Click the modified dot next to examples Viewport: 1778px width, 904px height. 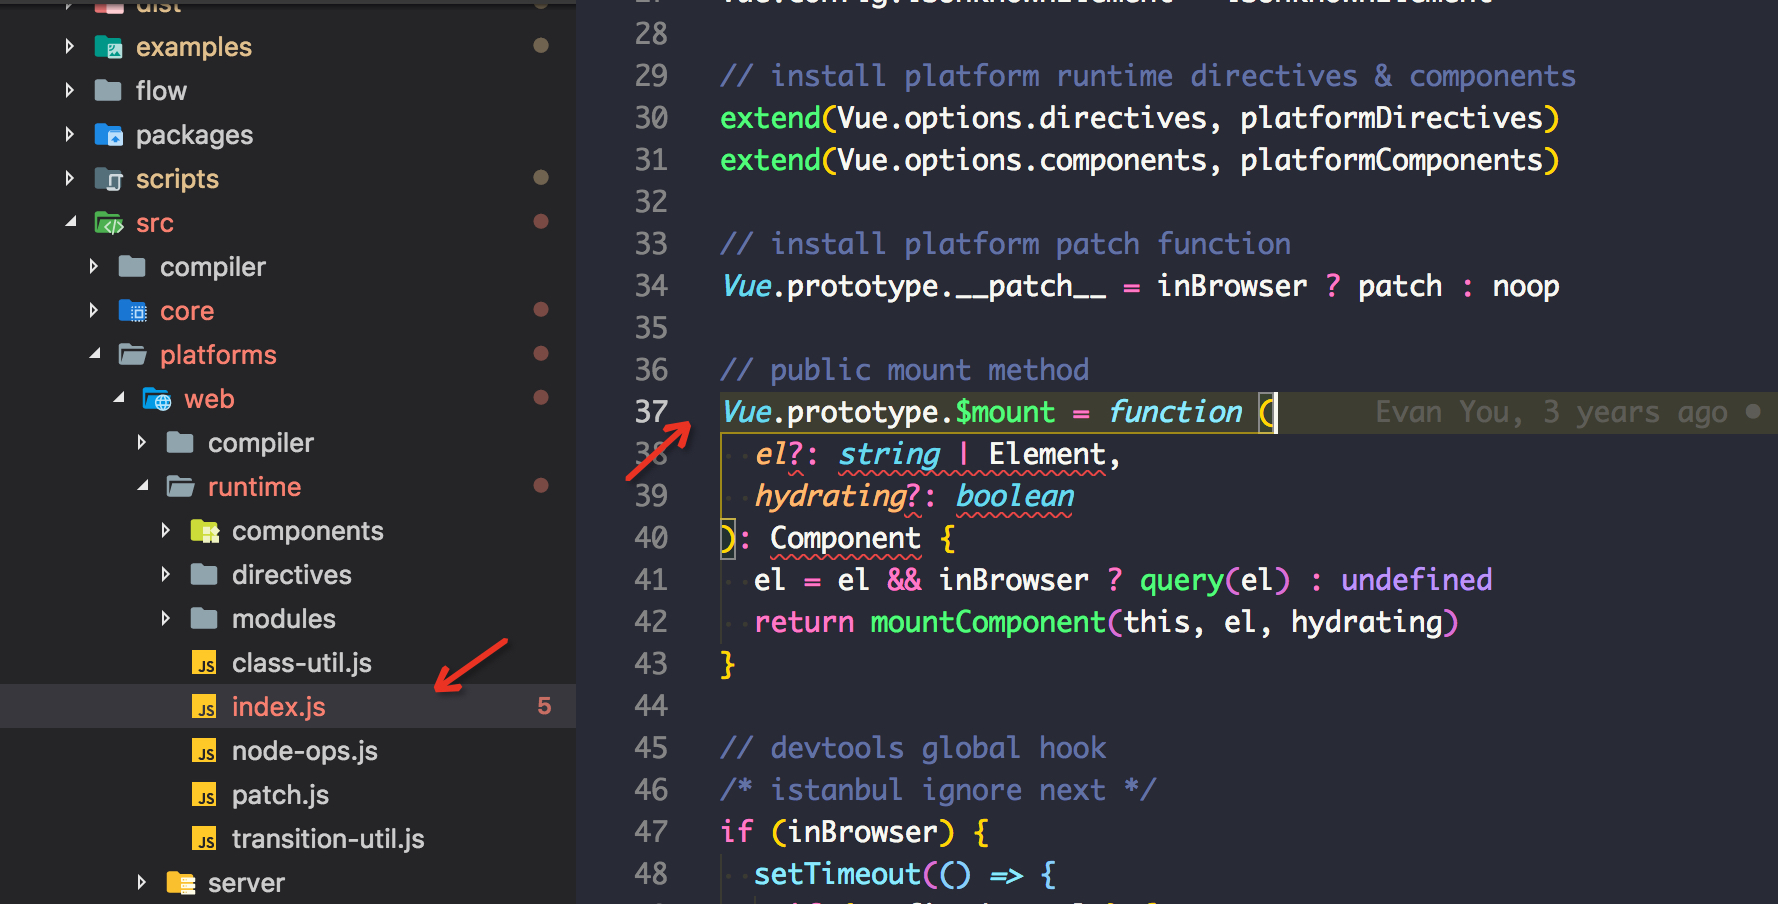point(541,45)
